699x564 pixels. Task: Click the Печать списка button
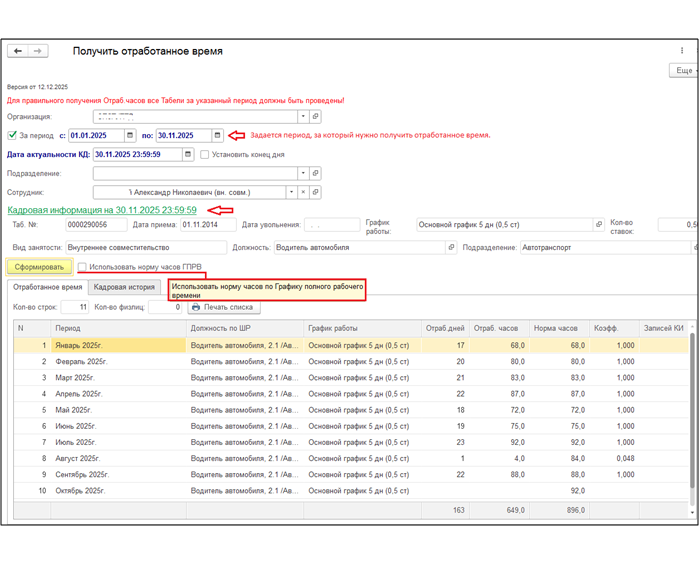[x=222, y=307]
